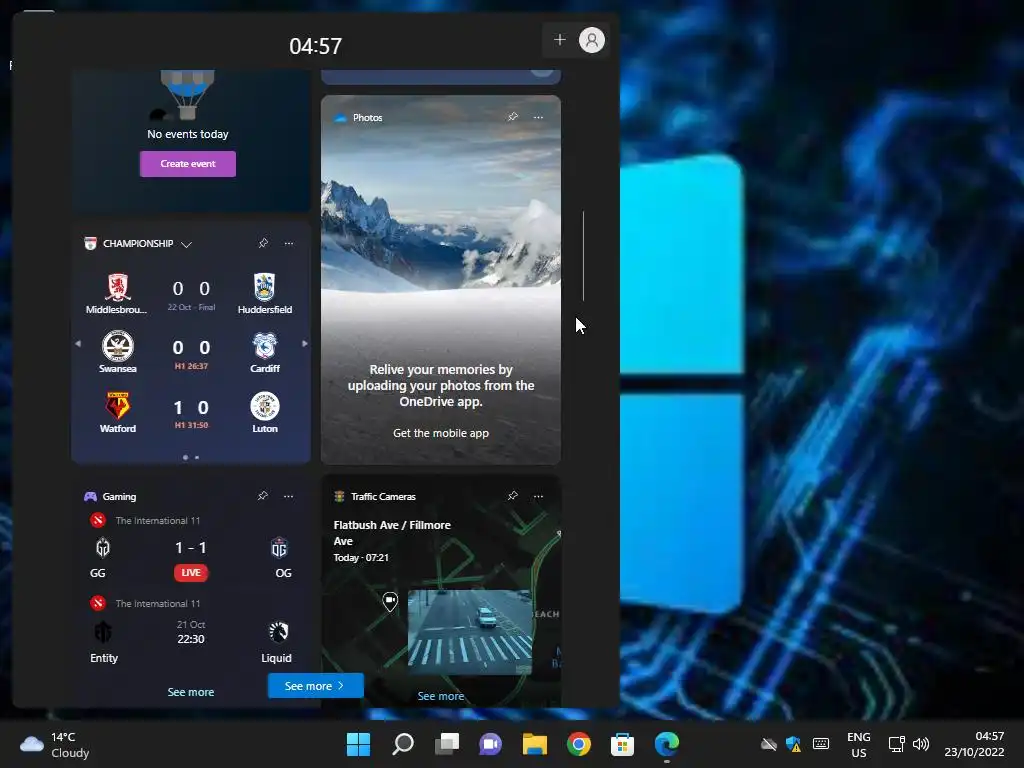Click the Create event button

(187, 164)
